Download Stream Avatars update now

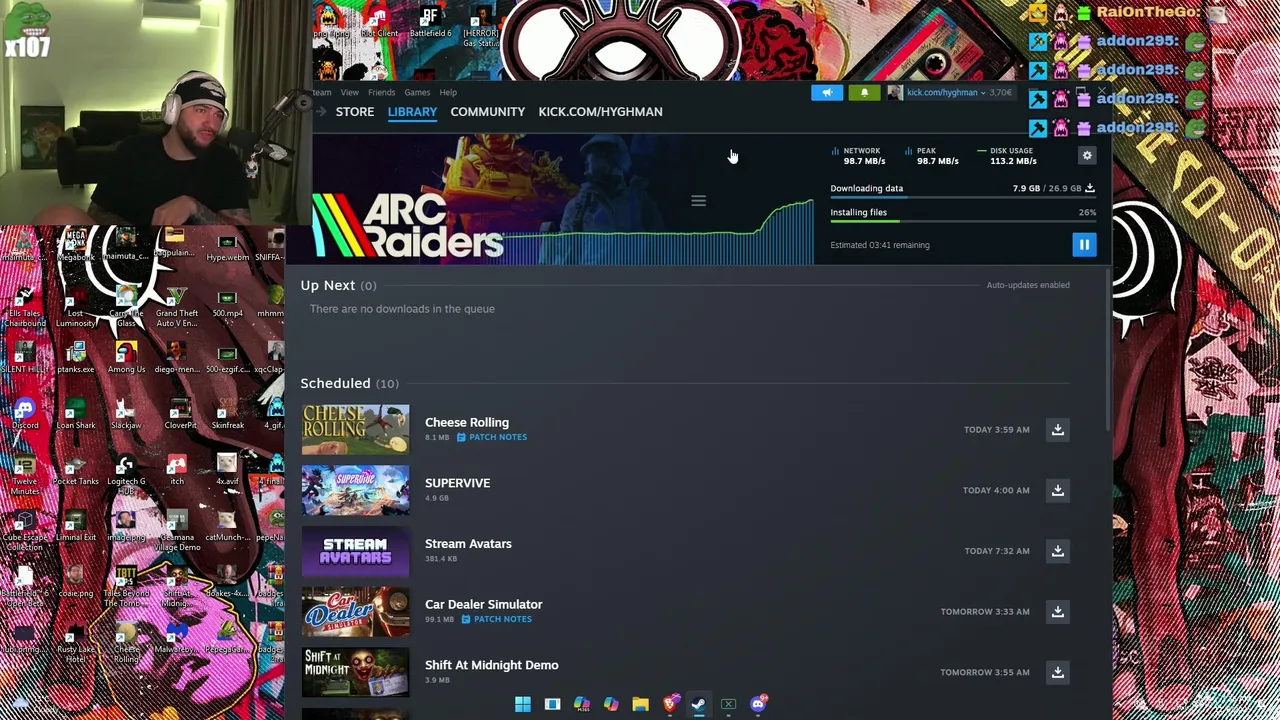coord(1057,551)
